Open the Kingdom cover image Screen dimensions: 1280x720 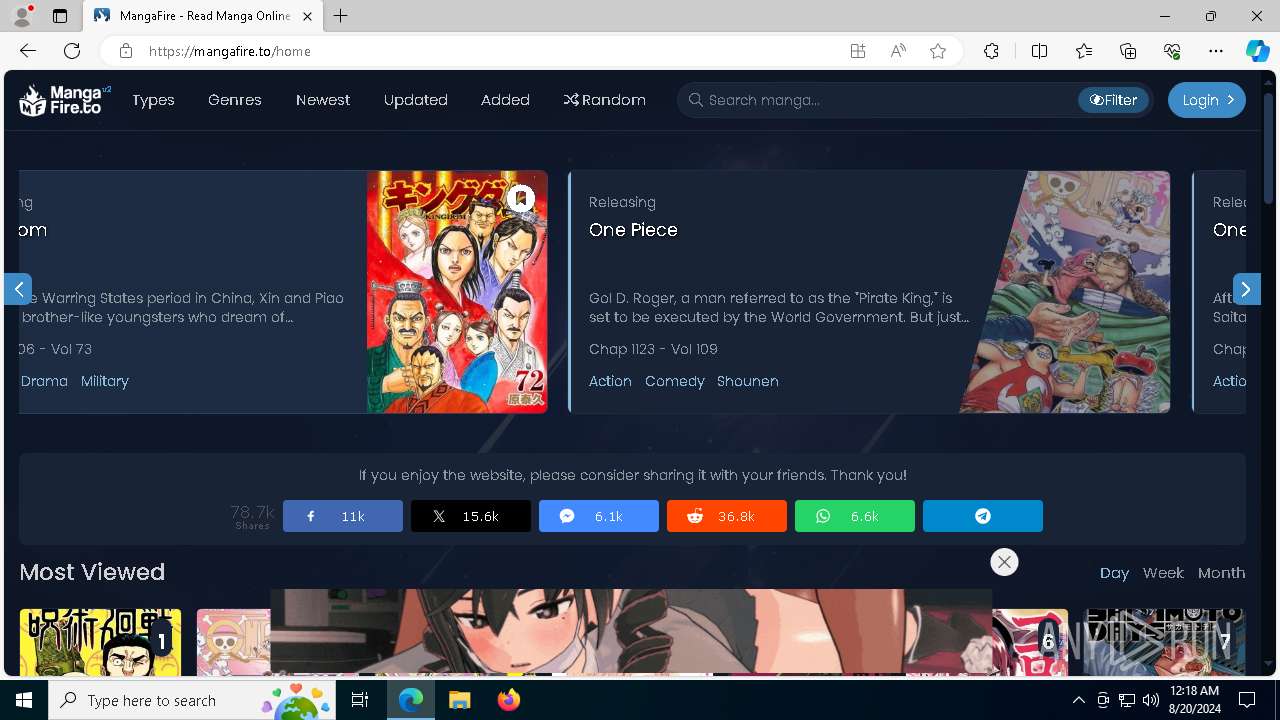[457, 292]
